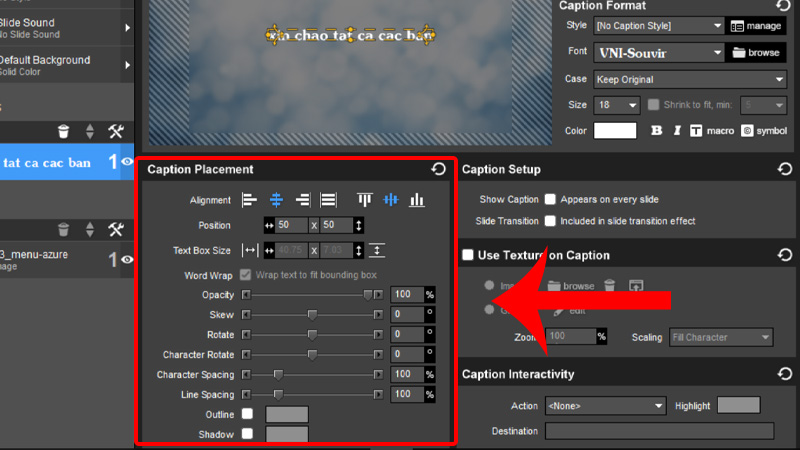
Task: Insert a macro into caption
Action: coord(712,131)
